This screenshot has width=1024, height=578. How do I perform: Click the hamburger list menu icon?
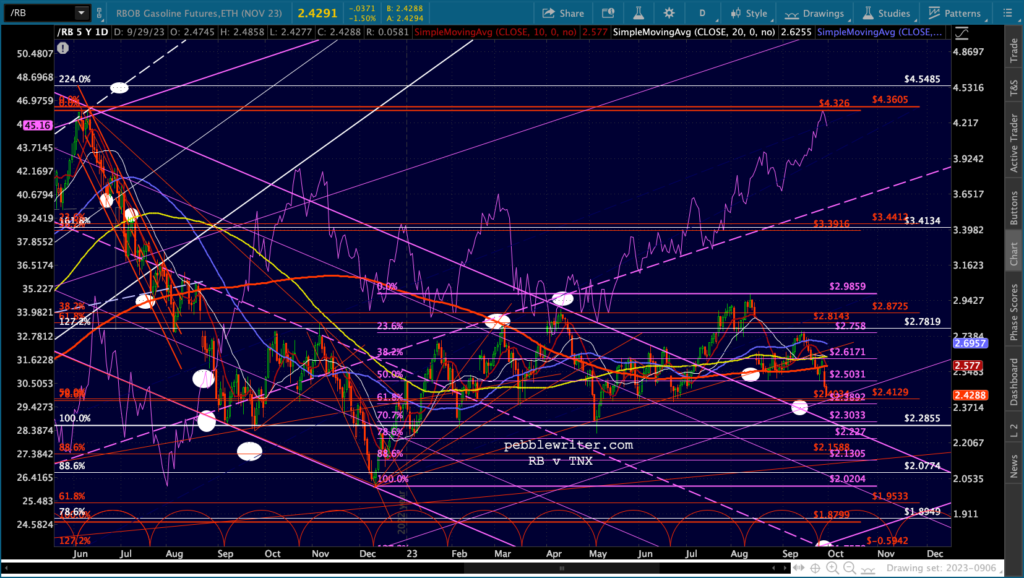coord(1006,13)
